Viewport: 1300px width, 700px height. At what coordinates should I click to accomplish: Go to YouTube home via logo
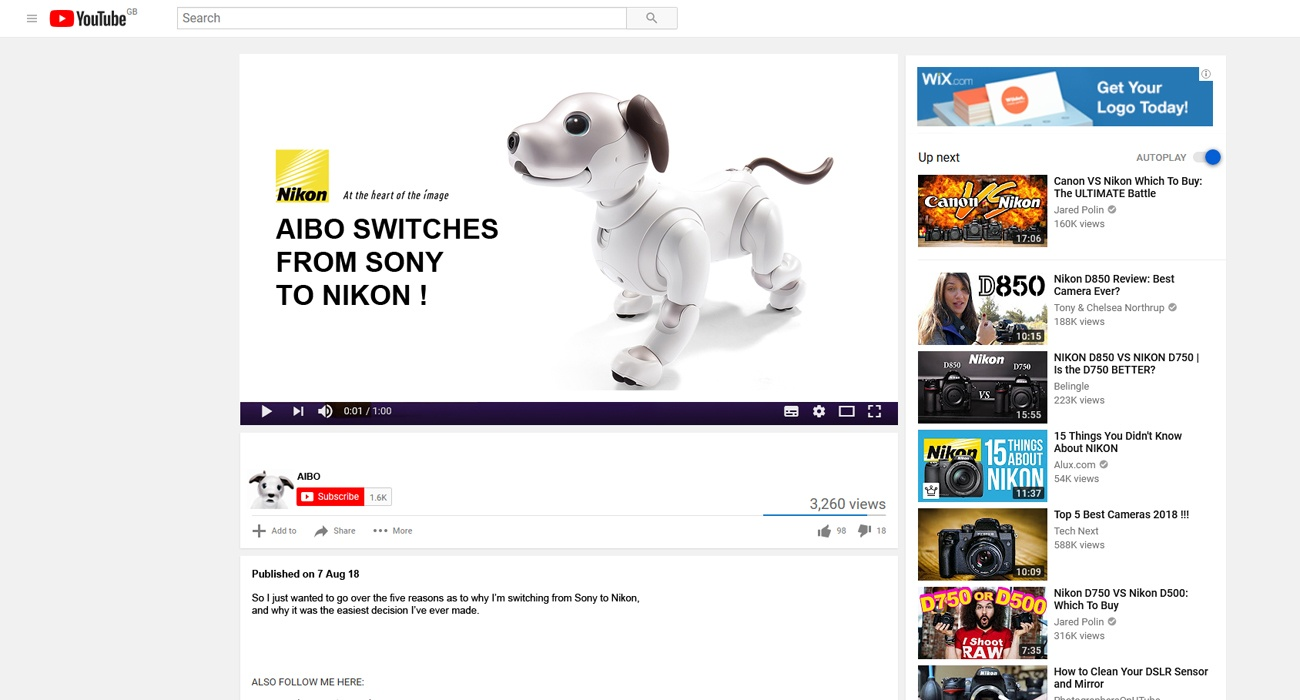click(88, 18)
